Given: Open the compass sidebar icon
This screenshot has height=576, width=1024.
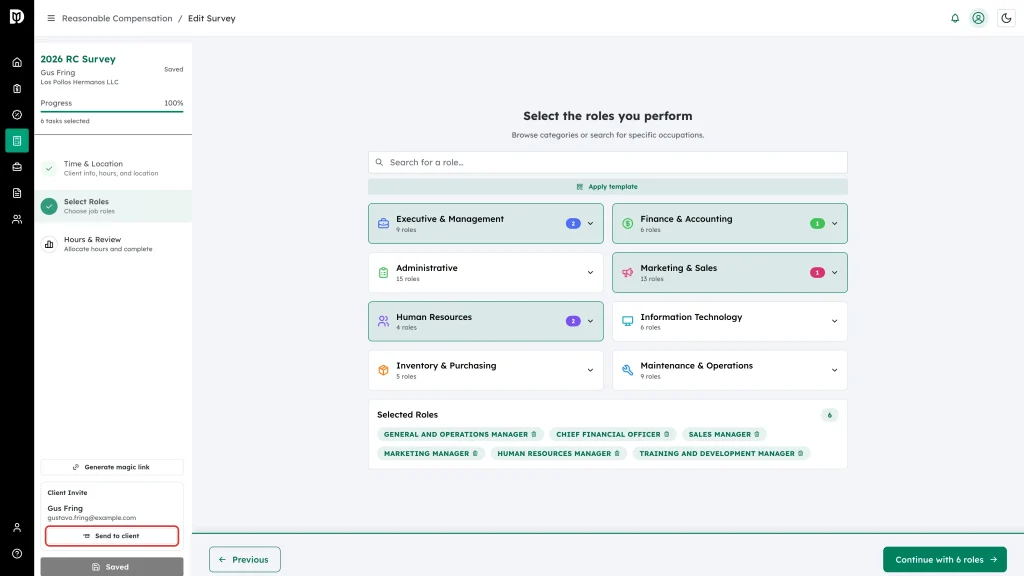Looking at the screenshot, I should tap(17, 115).
